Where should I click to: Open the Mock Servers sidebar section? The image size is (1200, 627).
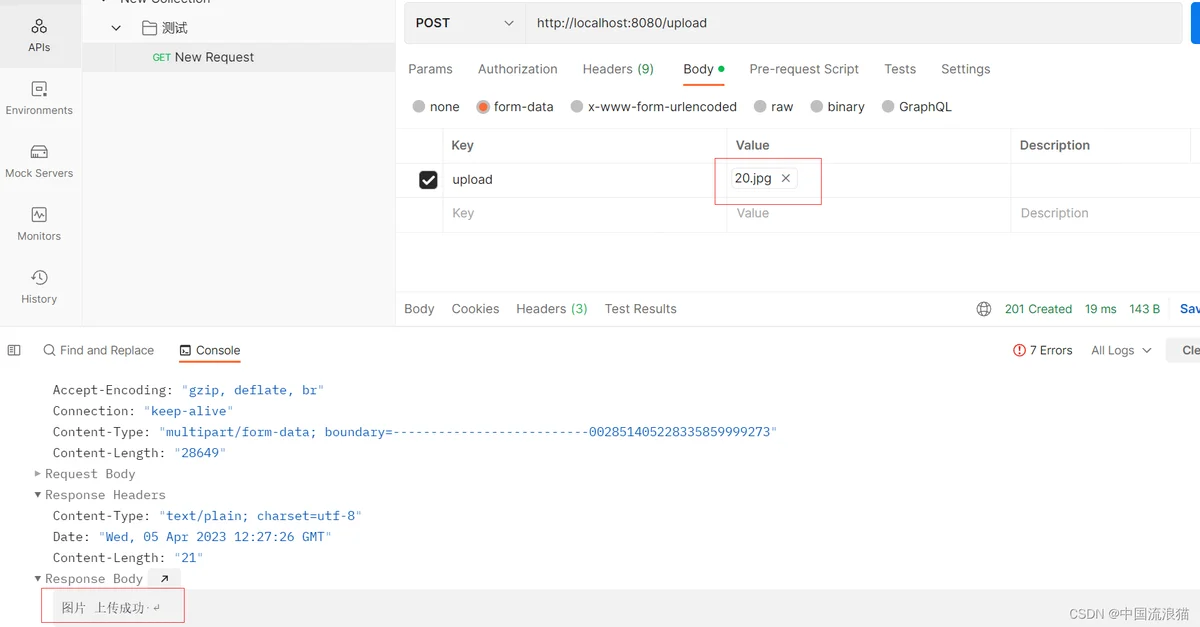pos(39,161)
